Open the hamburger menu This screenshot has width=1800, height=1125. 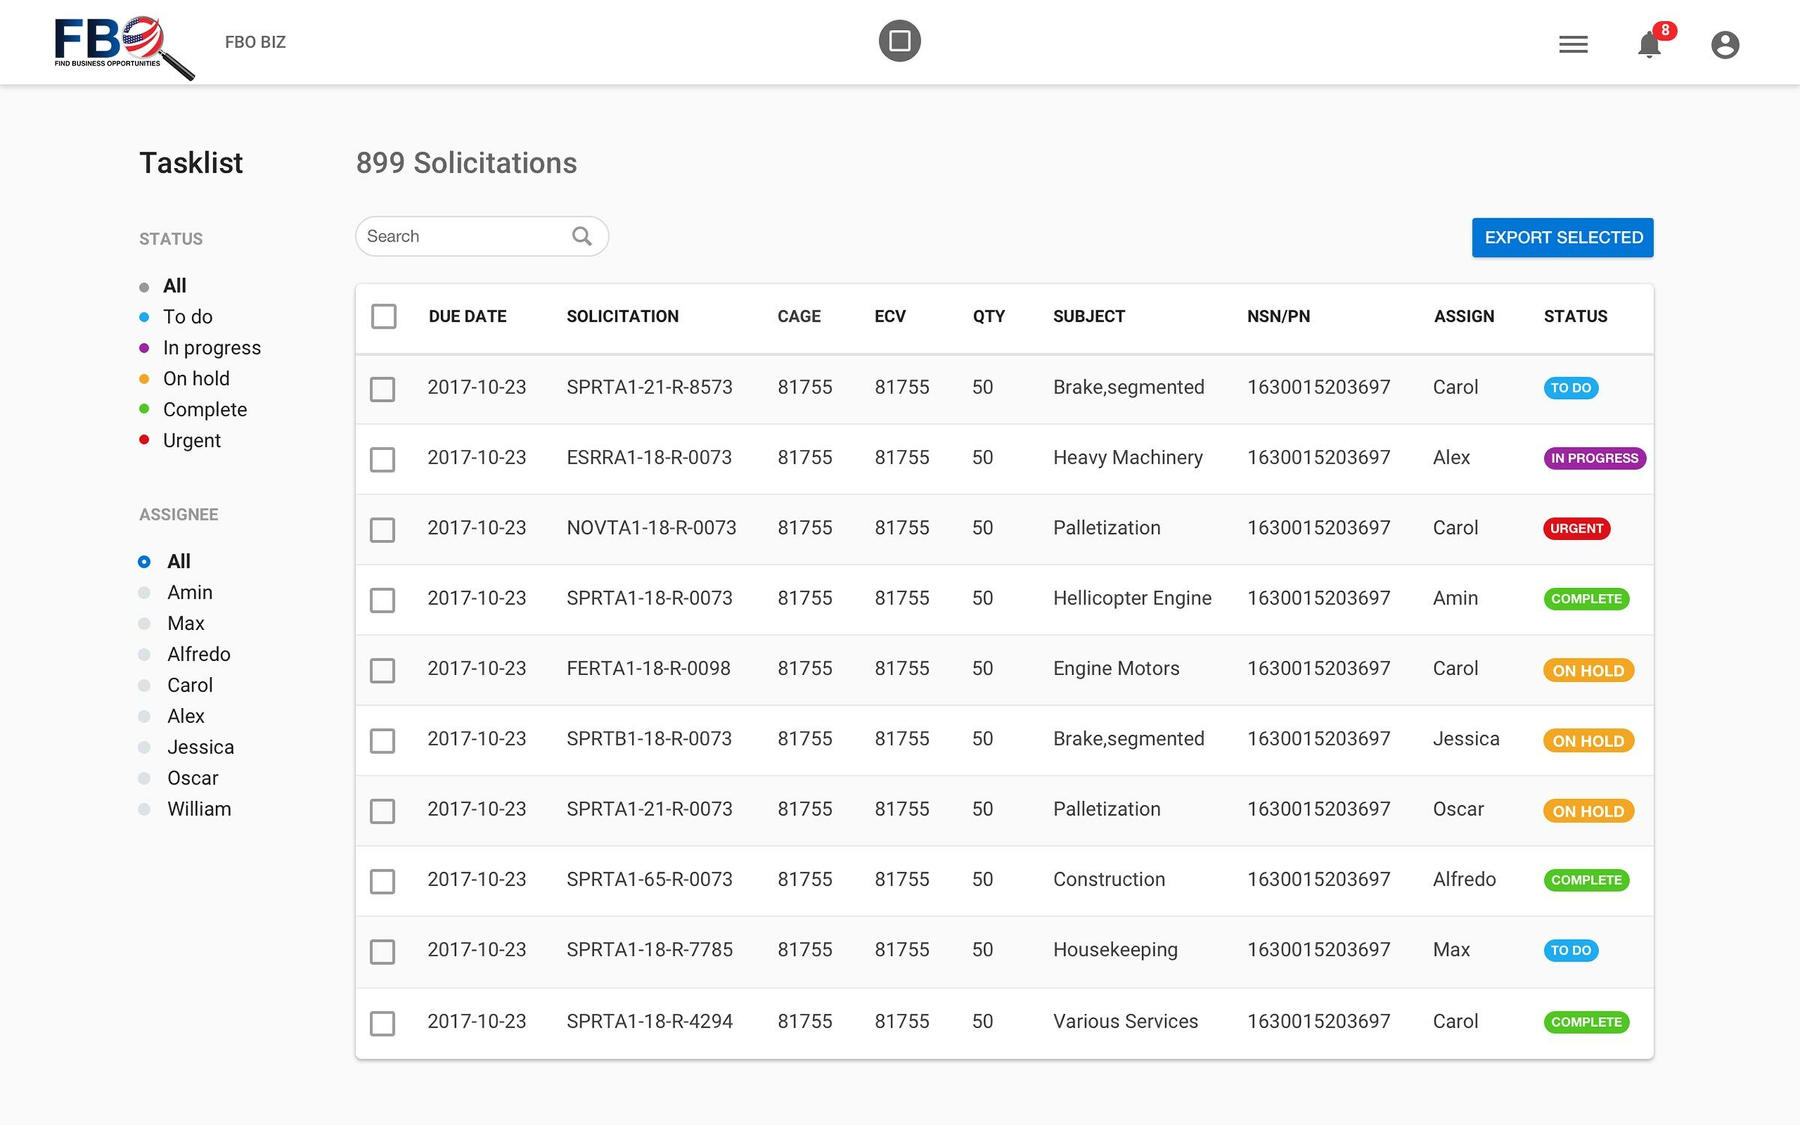(x=1573, y=44)
